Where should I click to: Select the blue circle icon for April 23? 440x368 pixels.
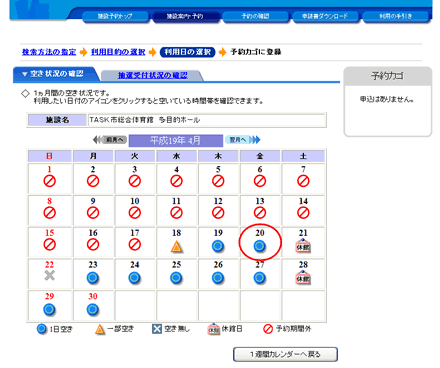point(93,278)
